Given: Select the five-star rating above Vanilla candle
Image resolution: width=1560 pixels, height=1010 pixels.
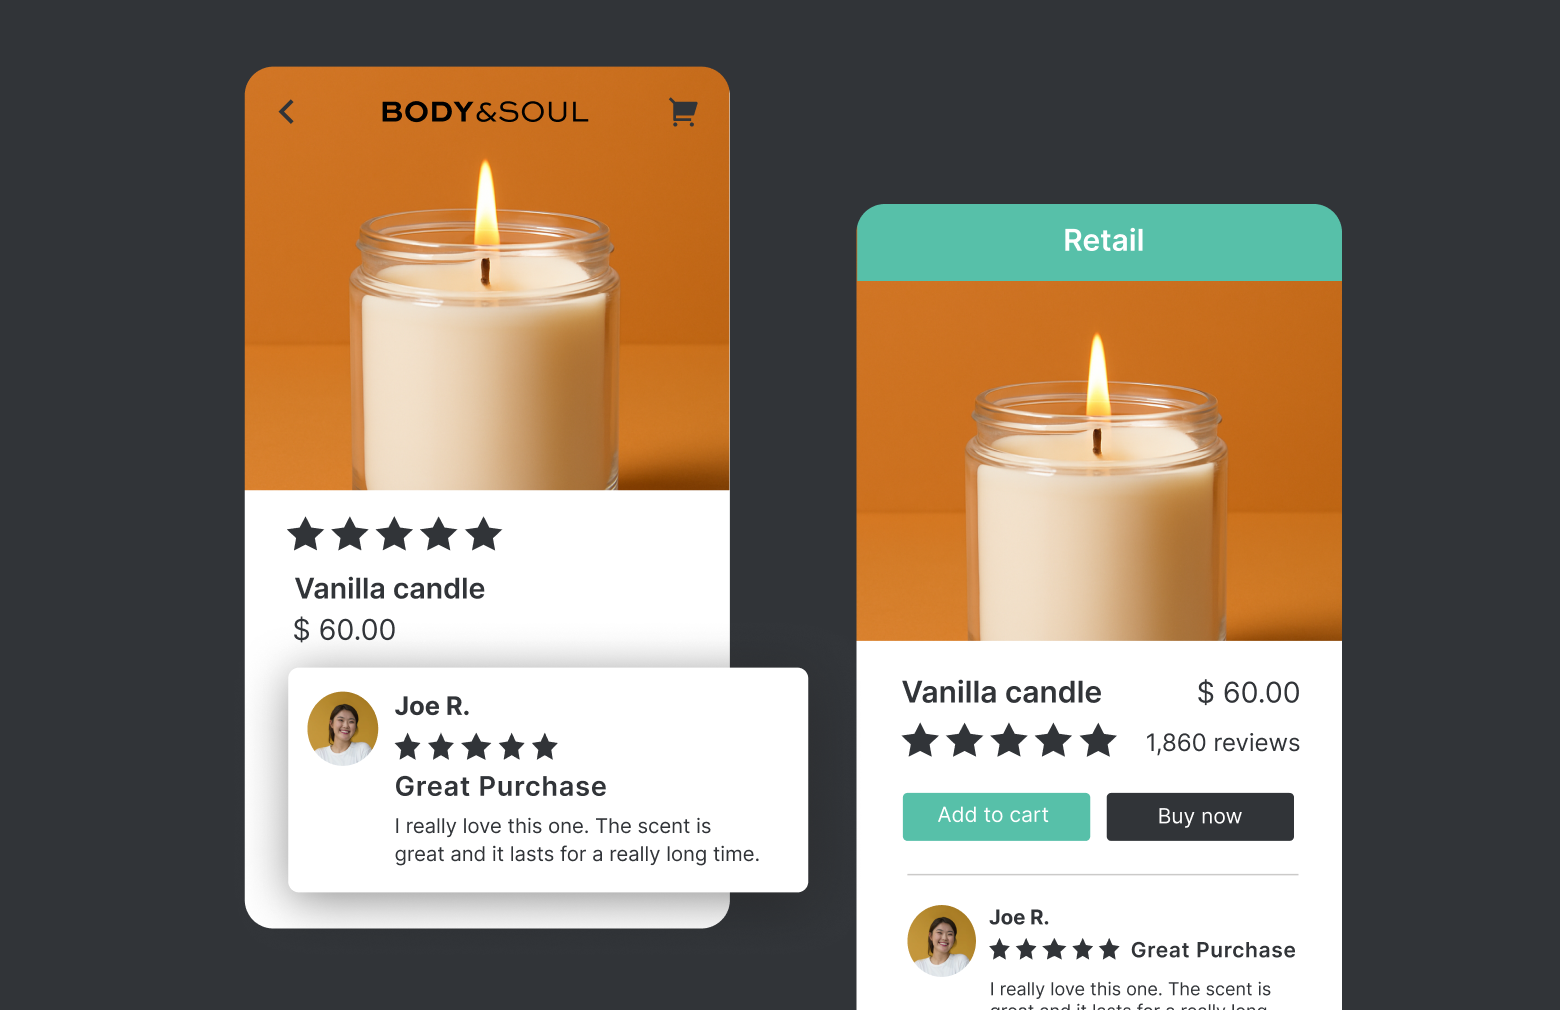Looking at the screenshot, I should [x=394, y=534].
